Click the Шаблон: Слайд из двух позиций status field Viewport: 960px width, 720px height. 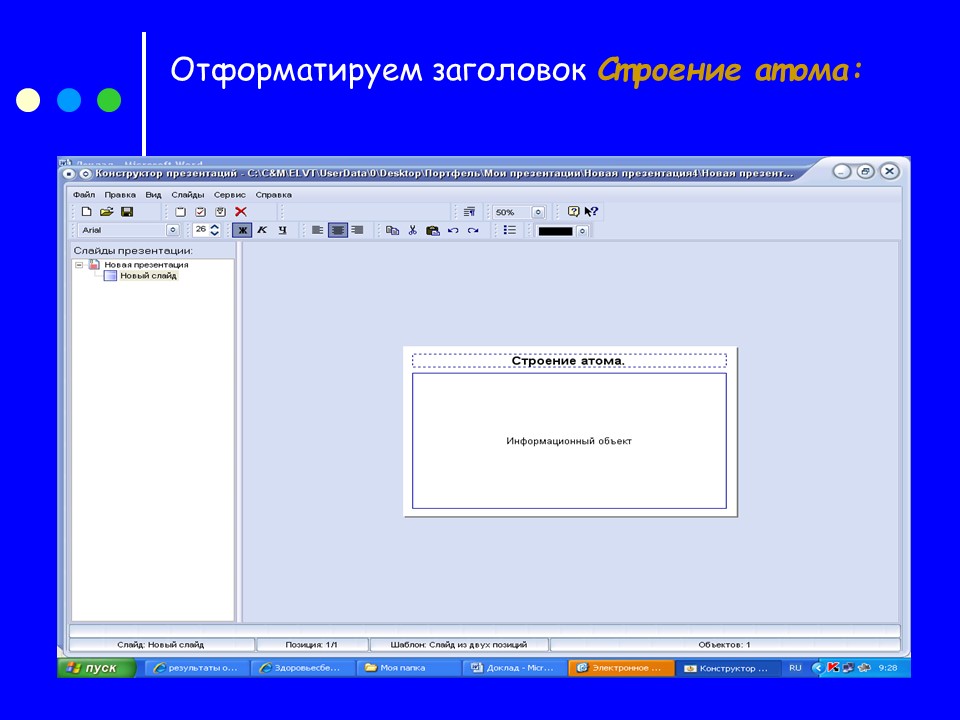(458, 644)
